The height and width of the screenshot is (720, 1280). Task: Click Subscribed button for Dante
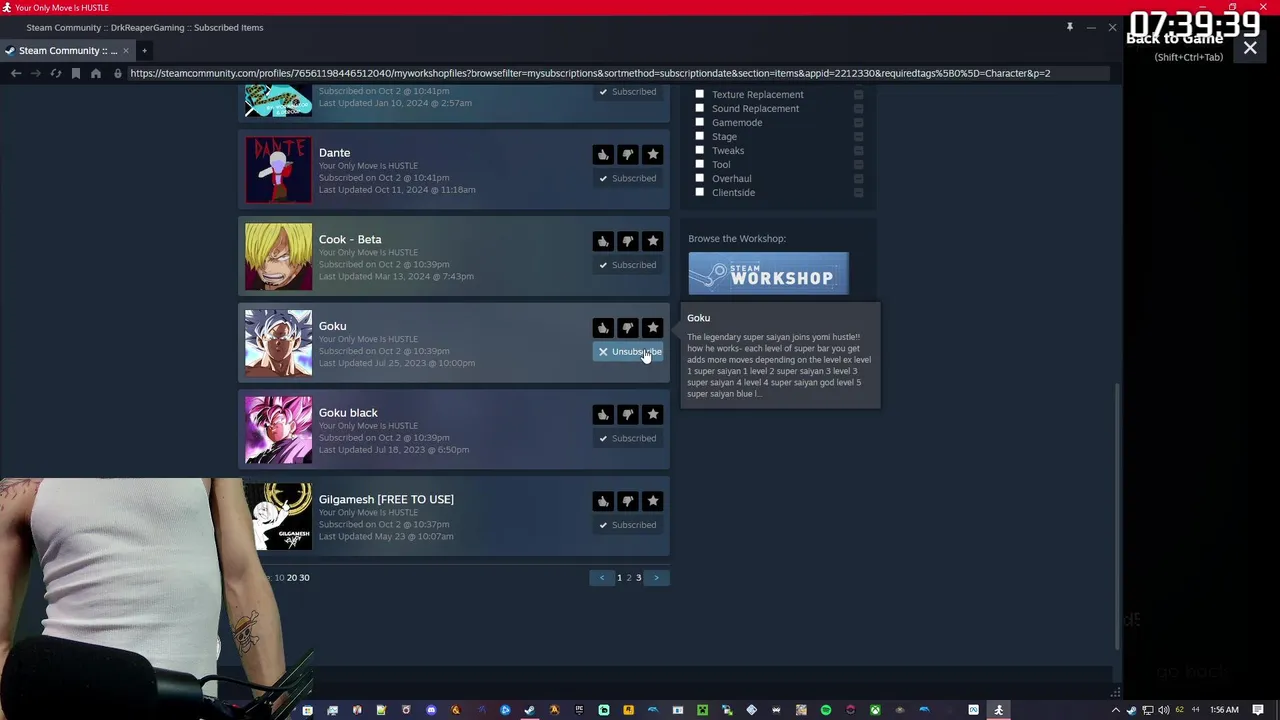click(x=628, y=178)
